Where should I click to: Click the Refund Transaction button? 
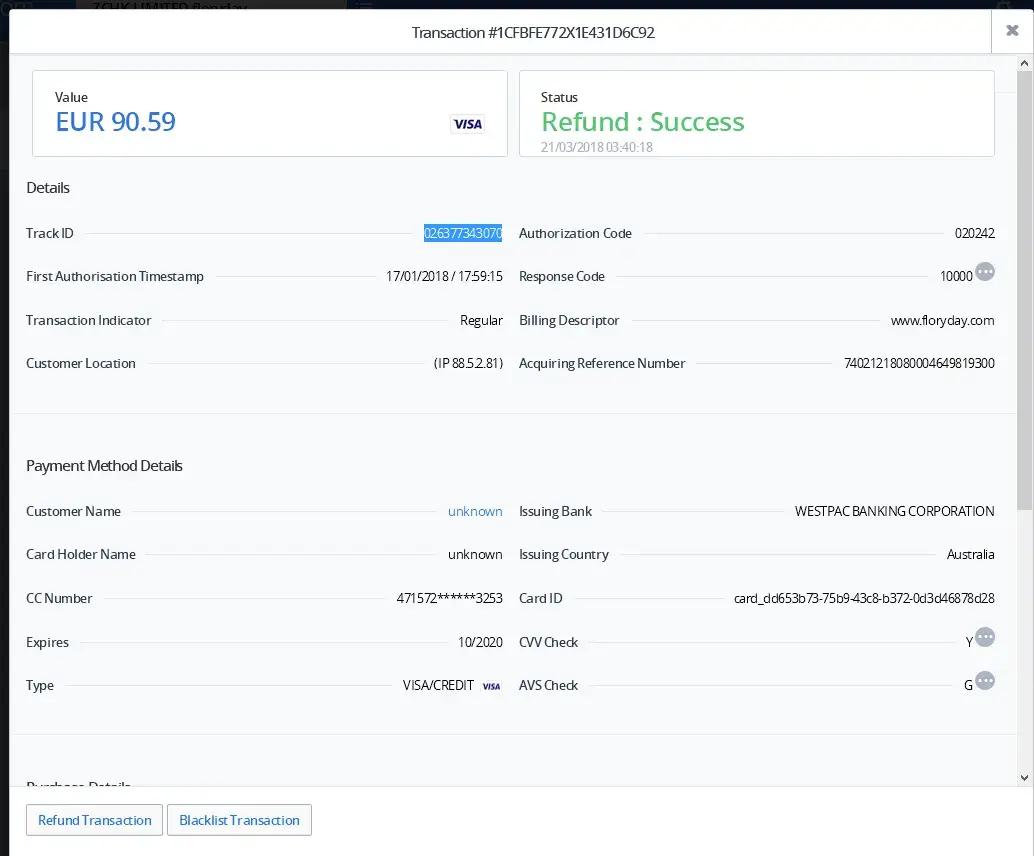pos(95,820)
